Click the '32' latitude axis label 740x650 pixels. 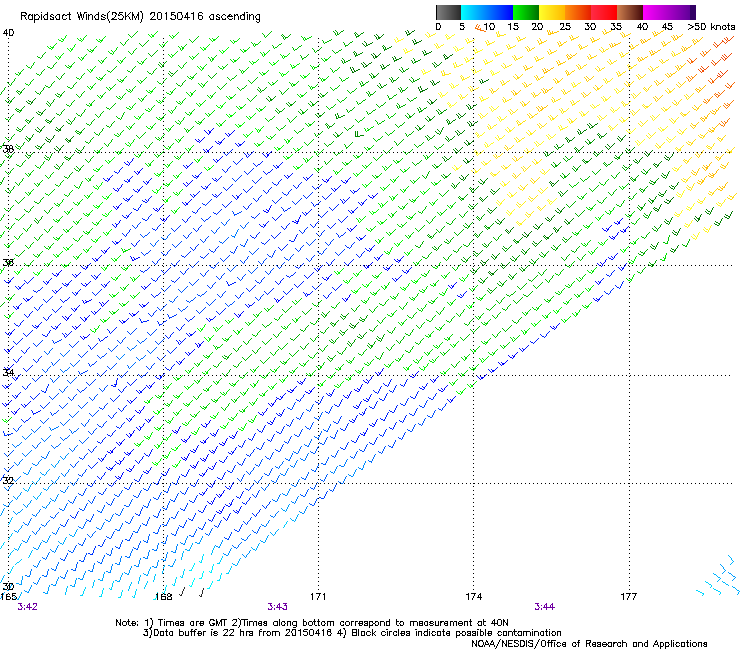(x=8, y=481)
